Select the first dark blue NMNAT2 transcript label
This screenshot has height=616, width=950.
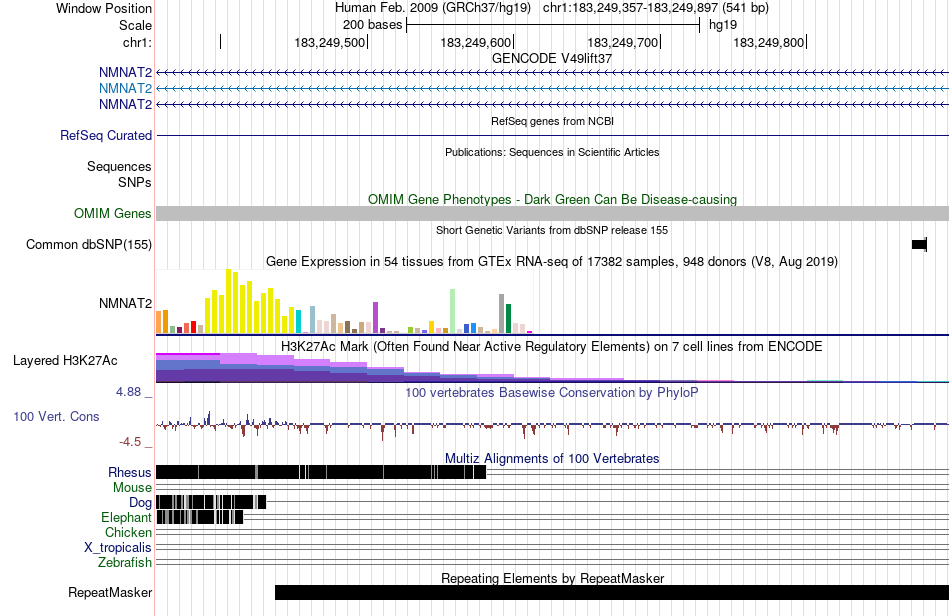(125, 73)
